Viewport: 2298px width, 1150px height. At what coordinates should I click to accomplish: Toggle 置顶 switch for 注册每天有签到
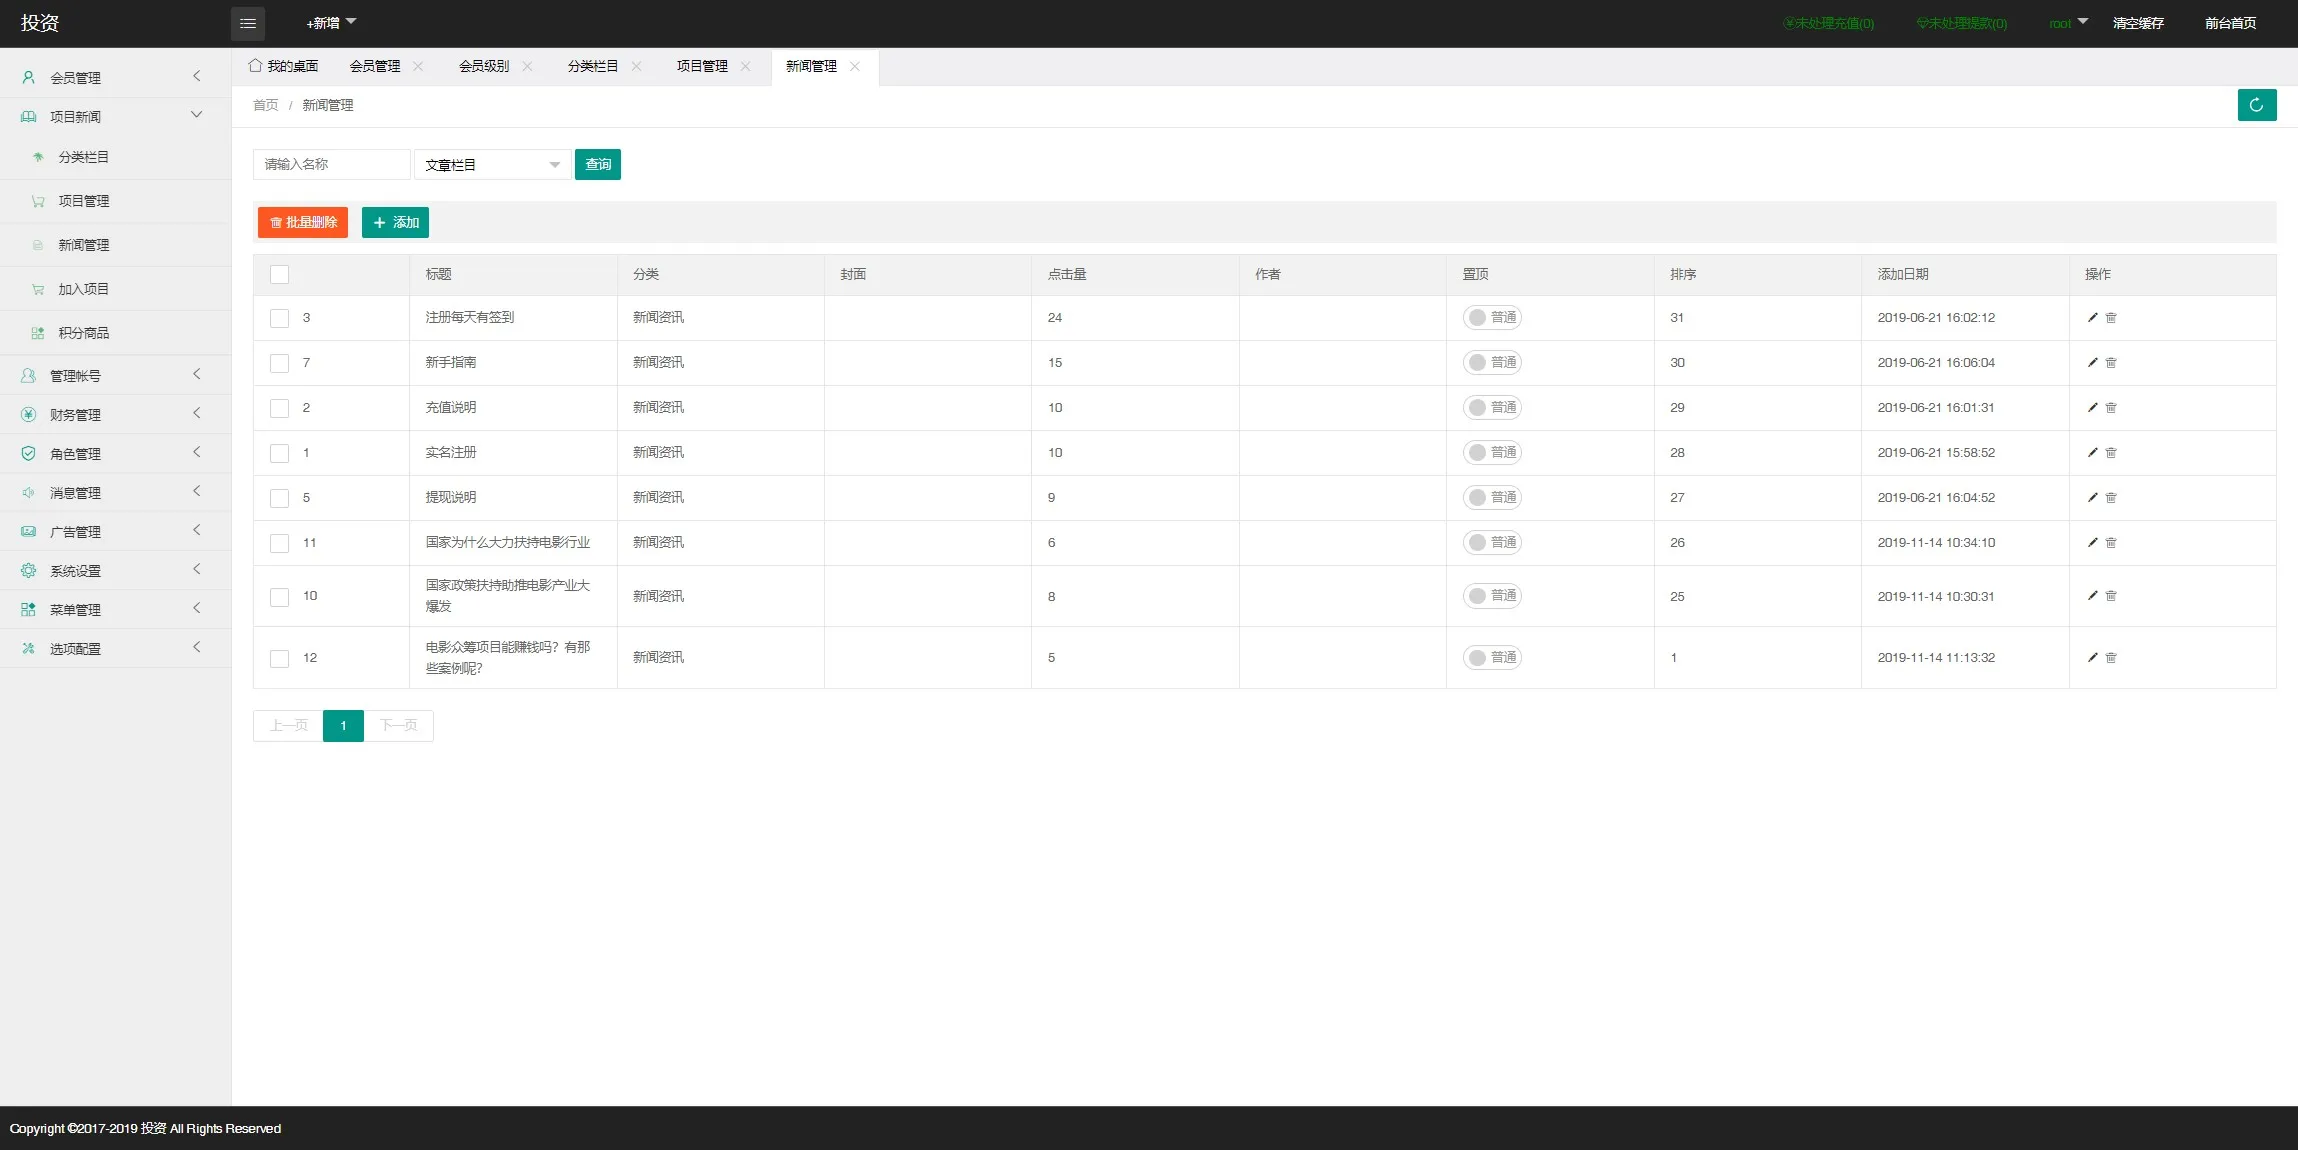(1492, 317)
